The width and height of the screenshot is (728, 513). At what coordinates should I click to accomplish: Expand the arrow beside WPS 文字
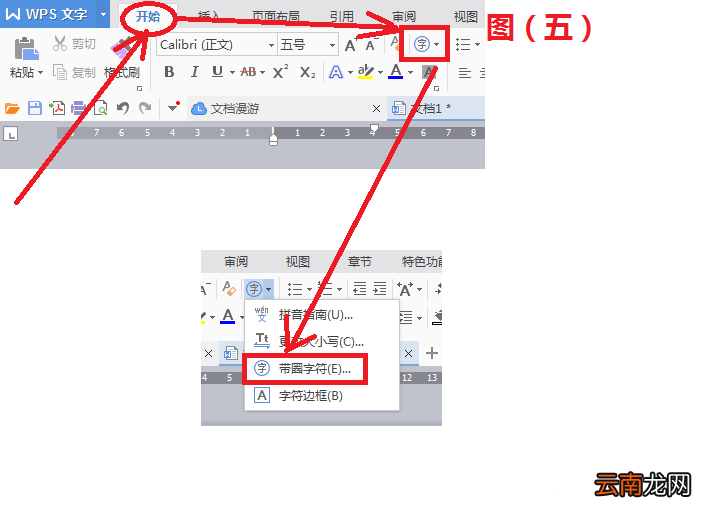coord(104,14)
